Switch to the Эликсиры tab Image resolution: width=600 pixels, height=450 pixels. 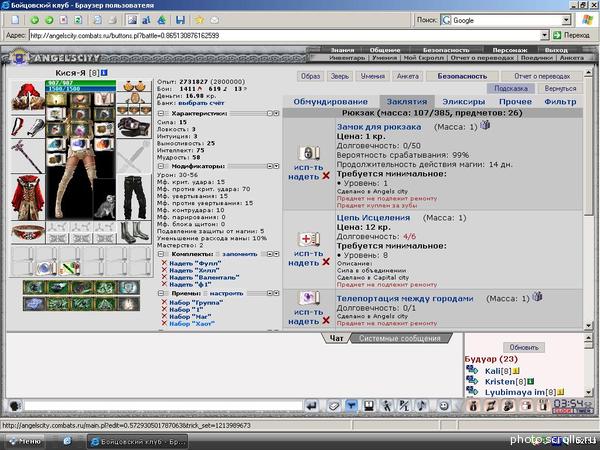click(464, 102)
